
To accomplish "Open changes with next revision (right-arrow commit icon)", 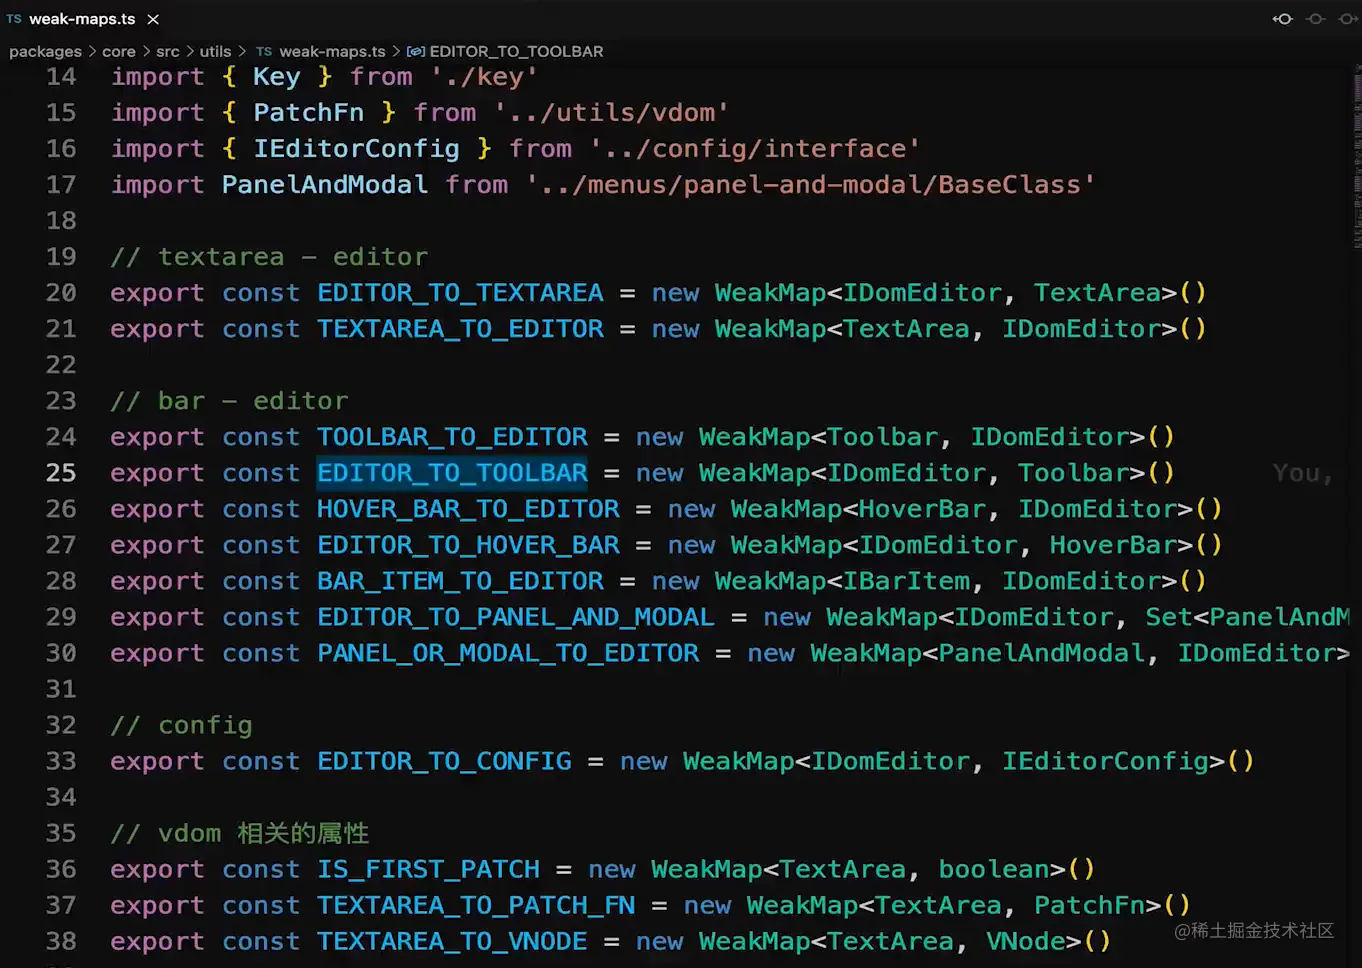I will (x=1348, y=19).
